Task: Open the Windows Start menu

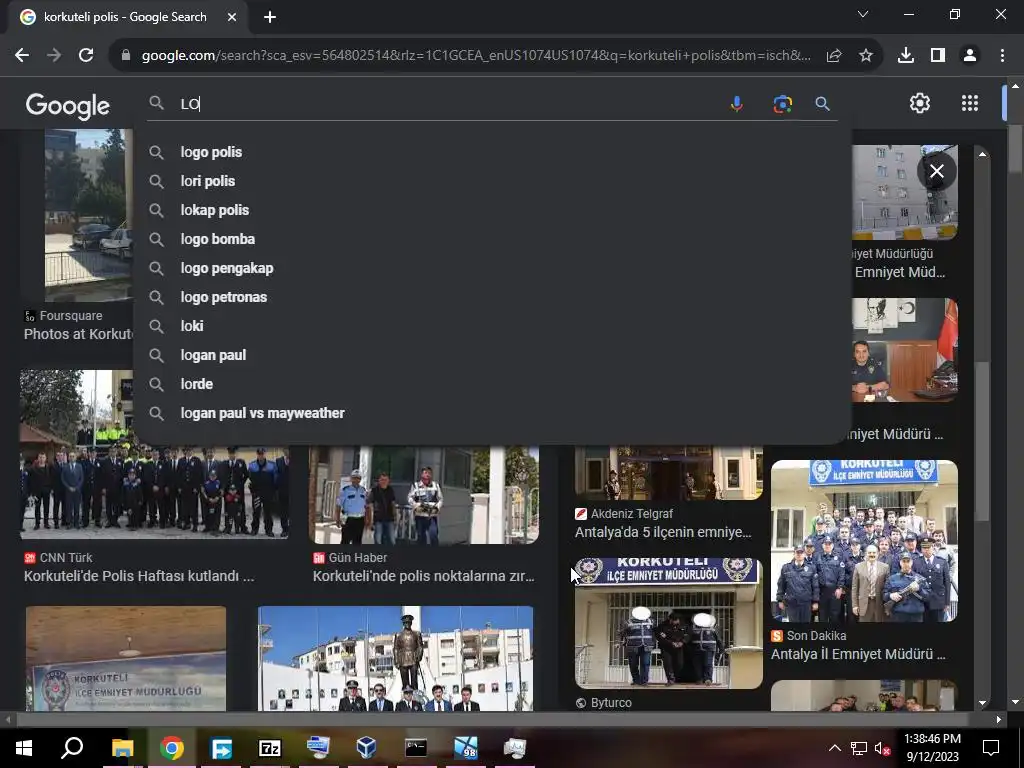Action: point(24,747)
